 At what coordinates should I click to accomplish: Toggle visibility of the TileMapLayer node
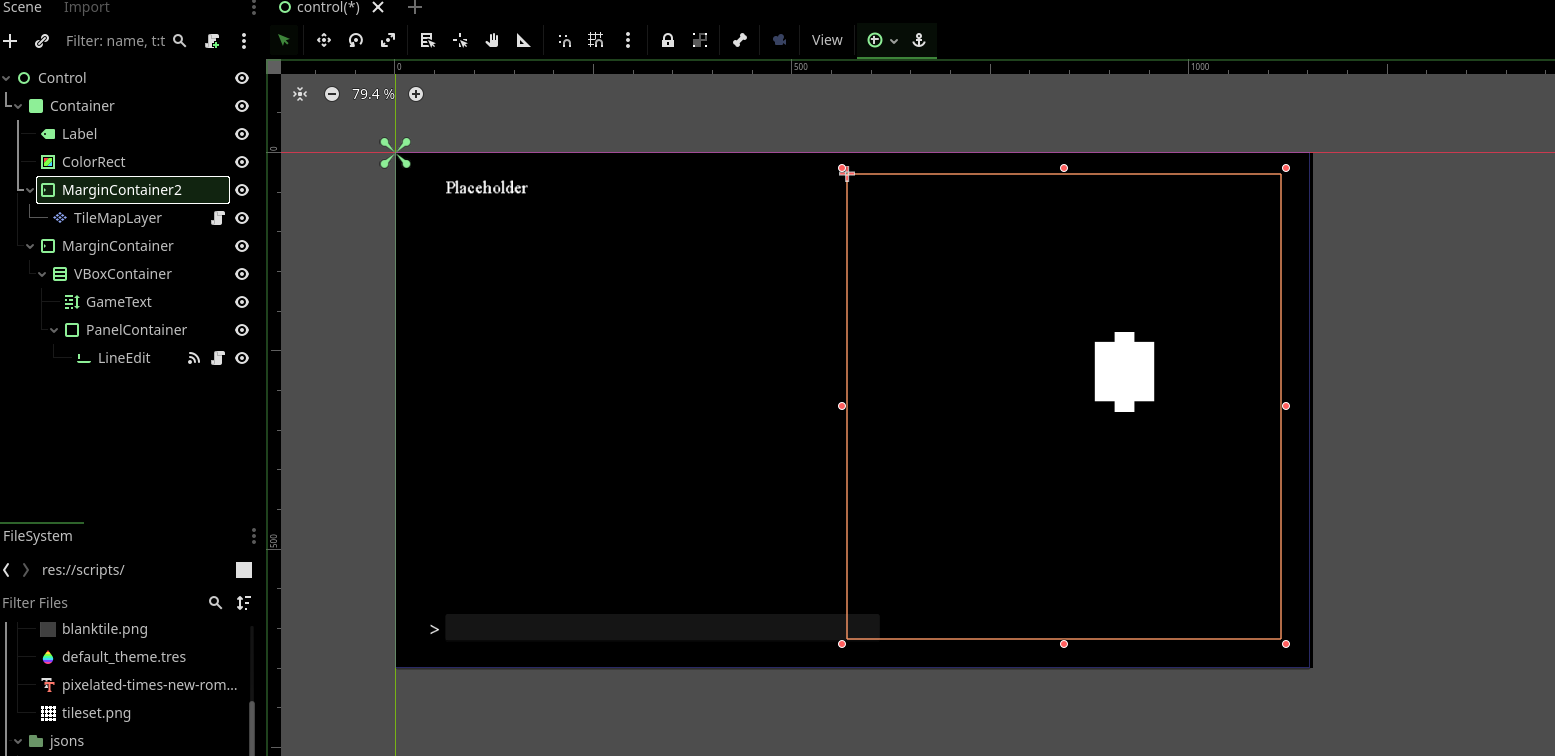242,218
